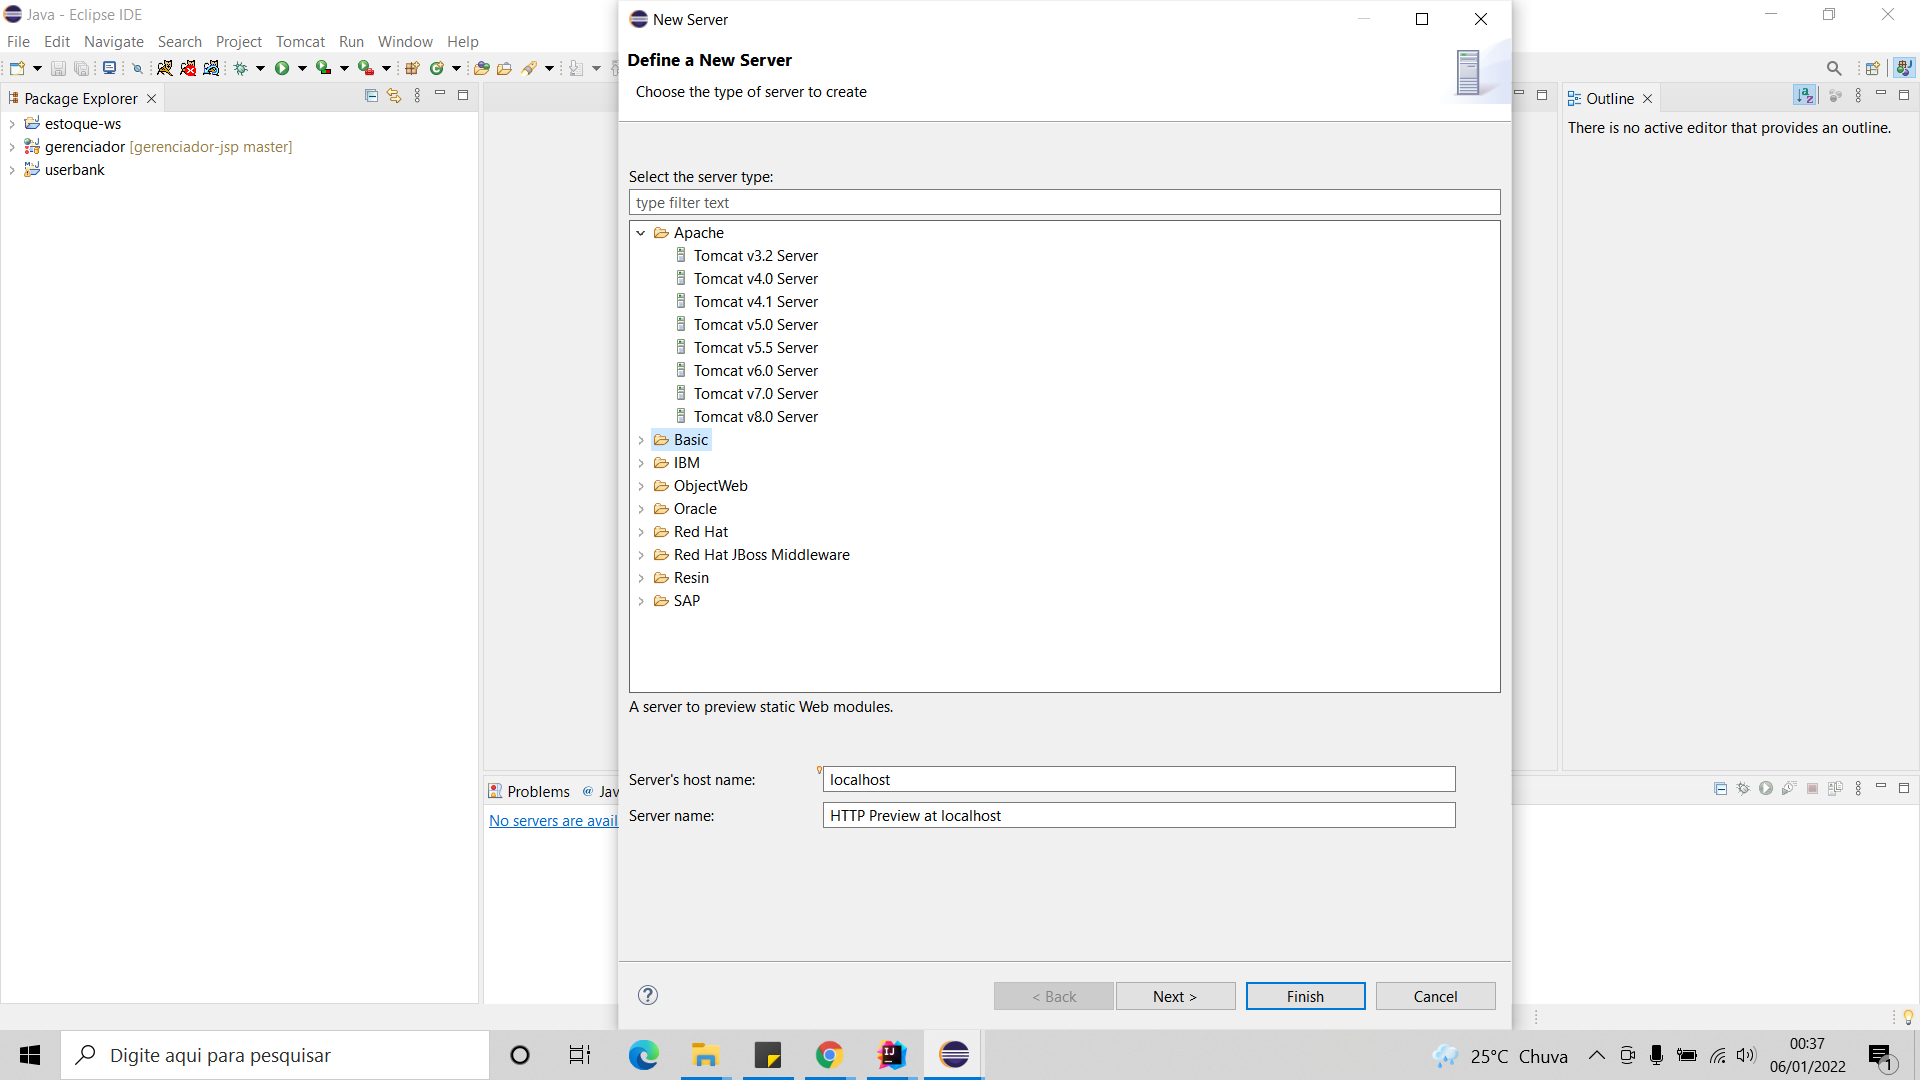Viewport: 1920px width, 1080px height.
Task: Select the Java perspective icon
Action: point(1904,68)
